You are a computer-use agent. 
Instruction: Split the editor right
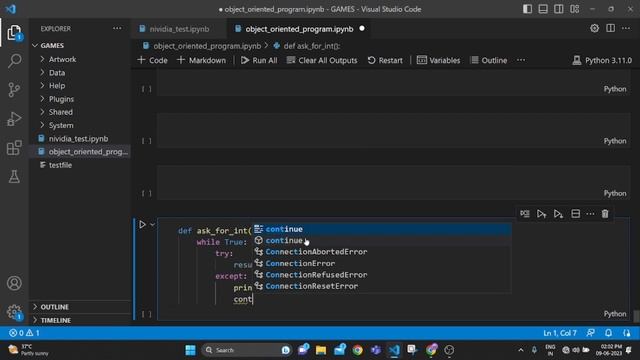[610, 28]
